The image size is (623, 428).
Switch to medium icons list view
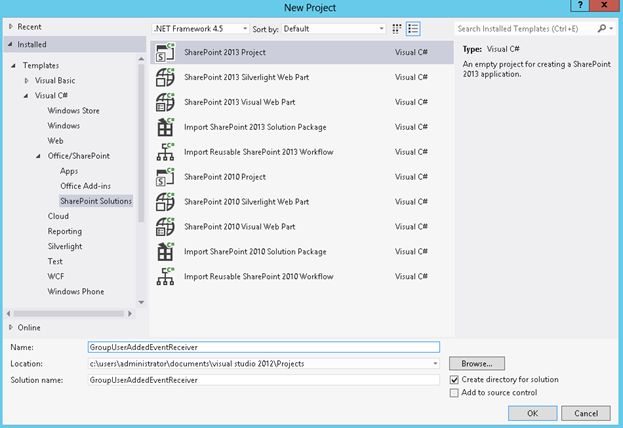tap(413, 29)
